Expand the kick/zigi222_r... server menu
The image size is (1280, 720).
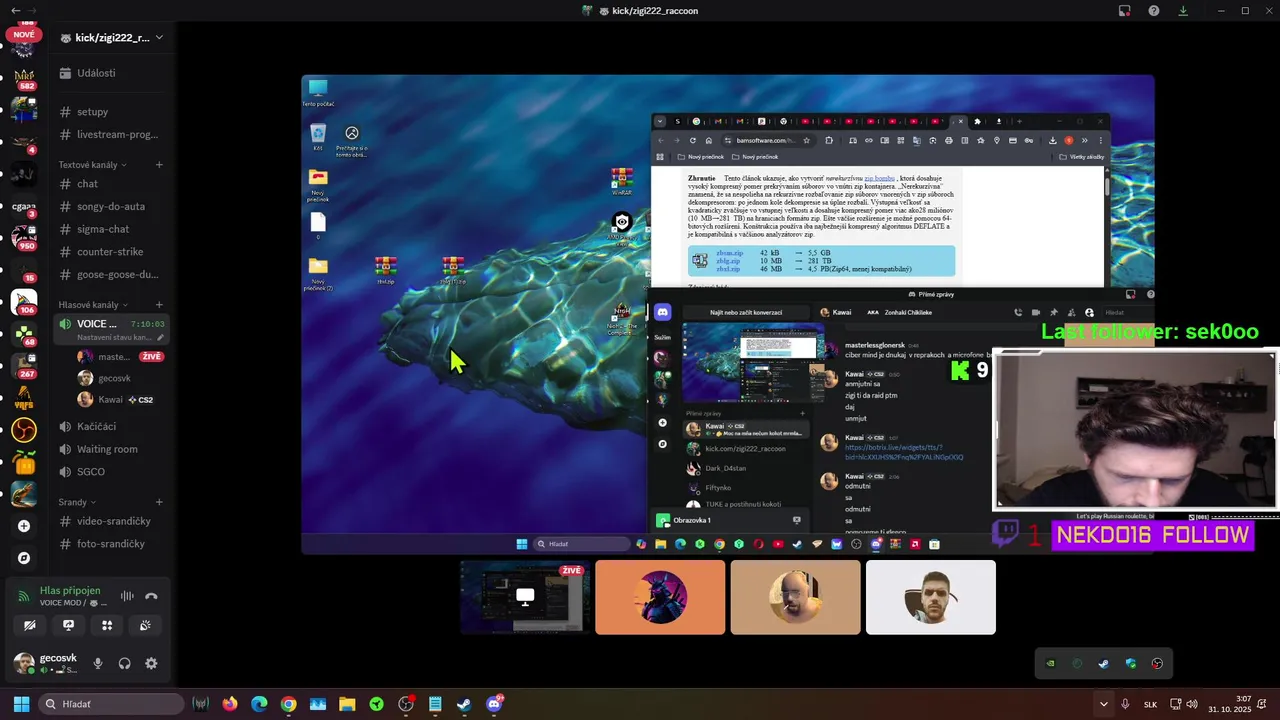(x=112, y=38)
